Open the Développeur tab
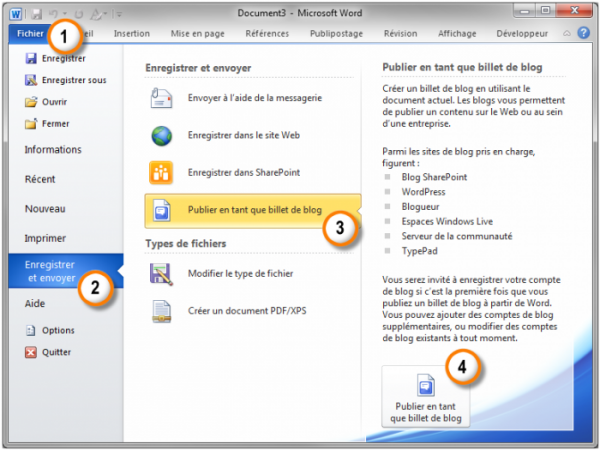600x450 pixels. click(522, 34)
